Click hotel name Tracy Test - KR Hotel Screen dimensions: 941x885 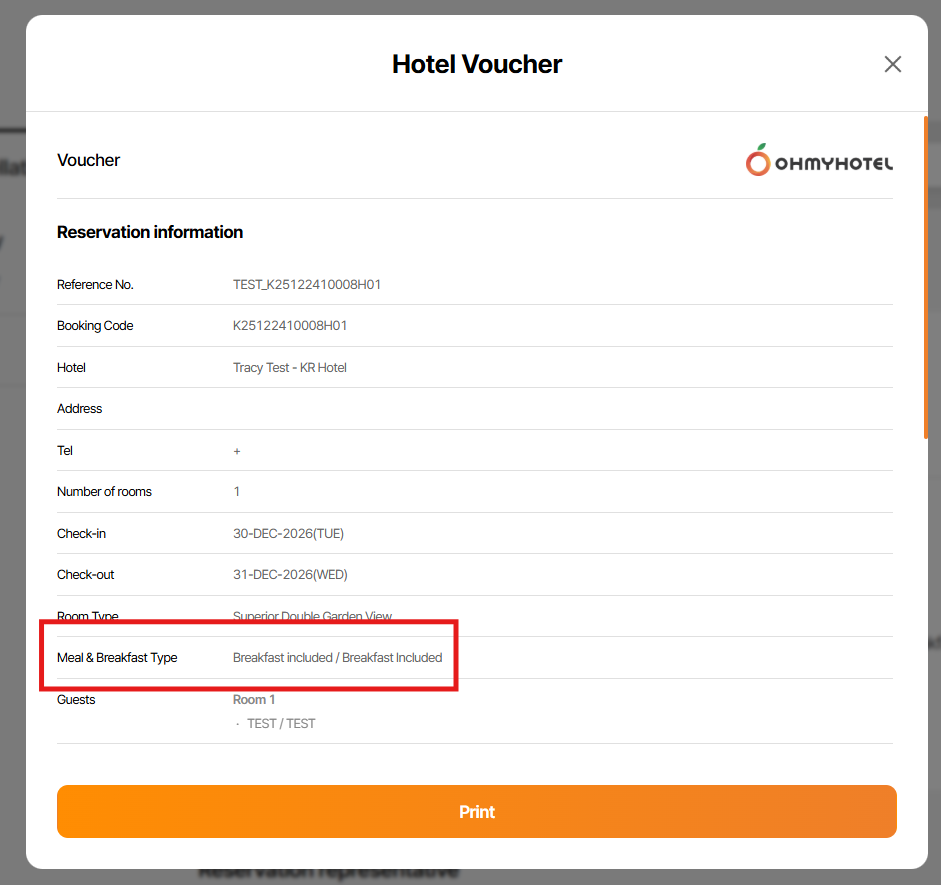coord(290,368)
